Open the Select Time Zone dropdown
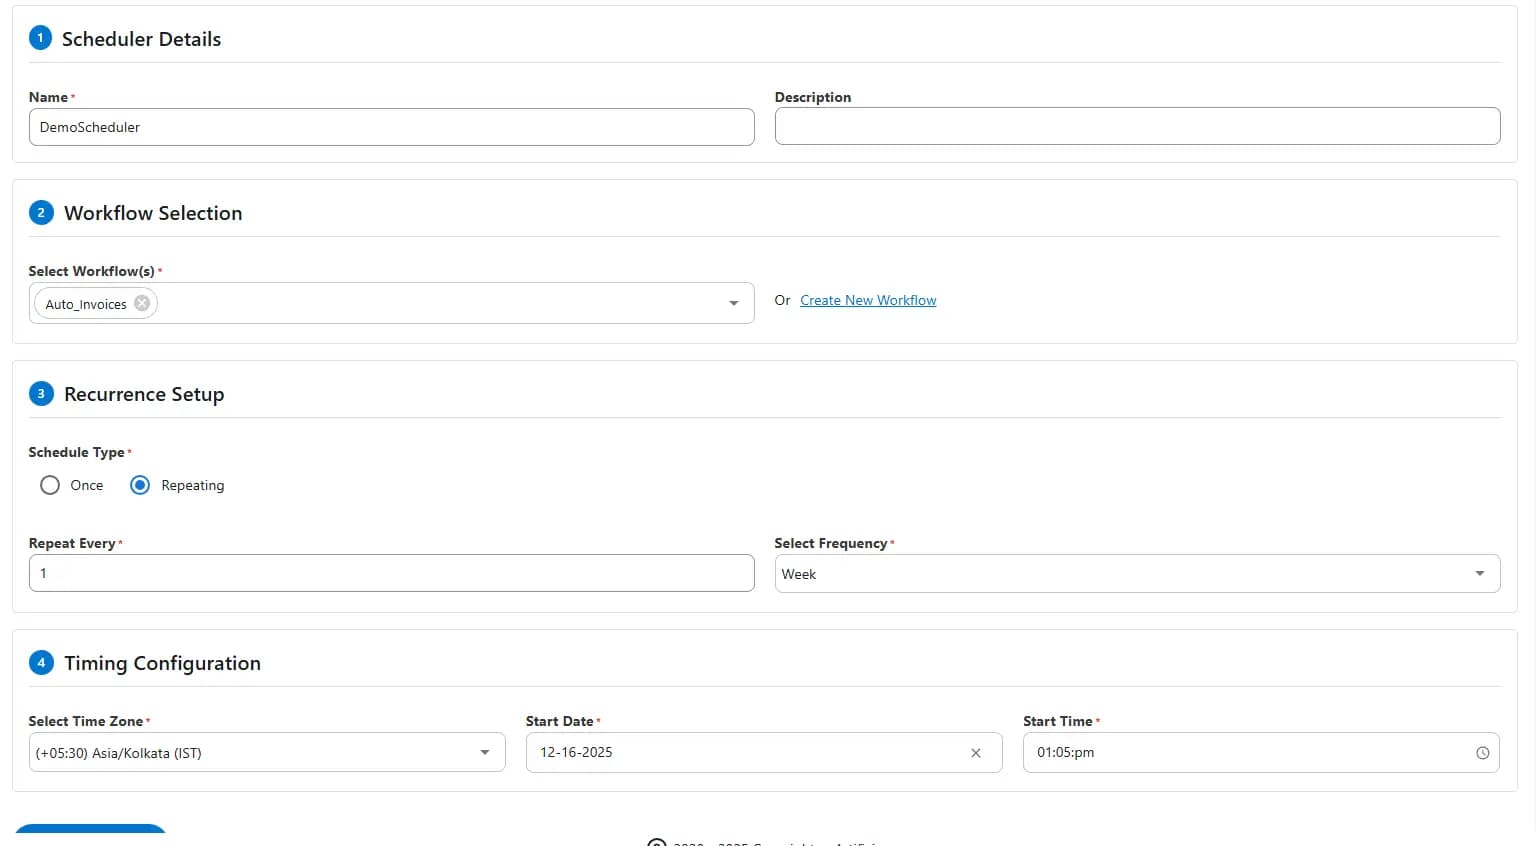The width and height of the screenshot is (1537, 846). pyautogui.click(x=485, y=752)
